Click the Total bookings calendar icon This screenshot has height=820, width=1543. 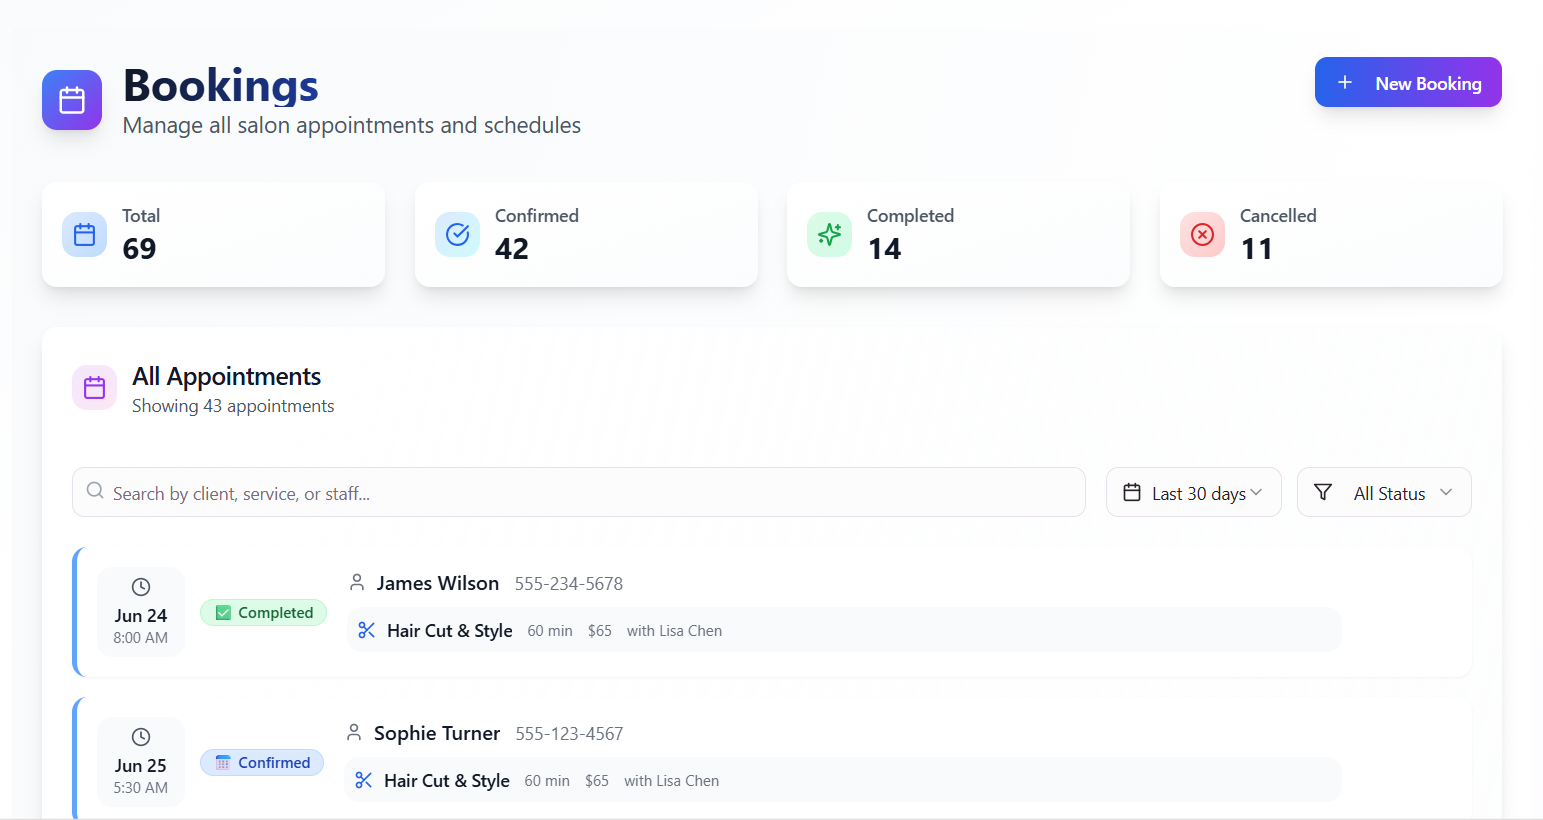pos(85,234)
